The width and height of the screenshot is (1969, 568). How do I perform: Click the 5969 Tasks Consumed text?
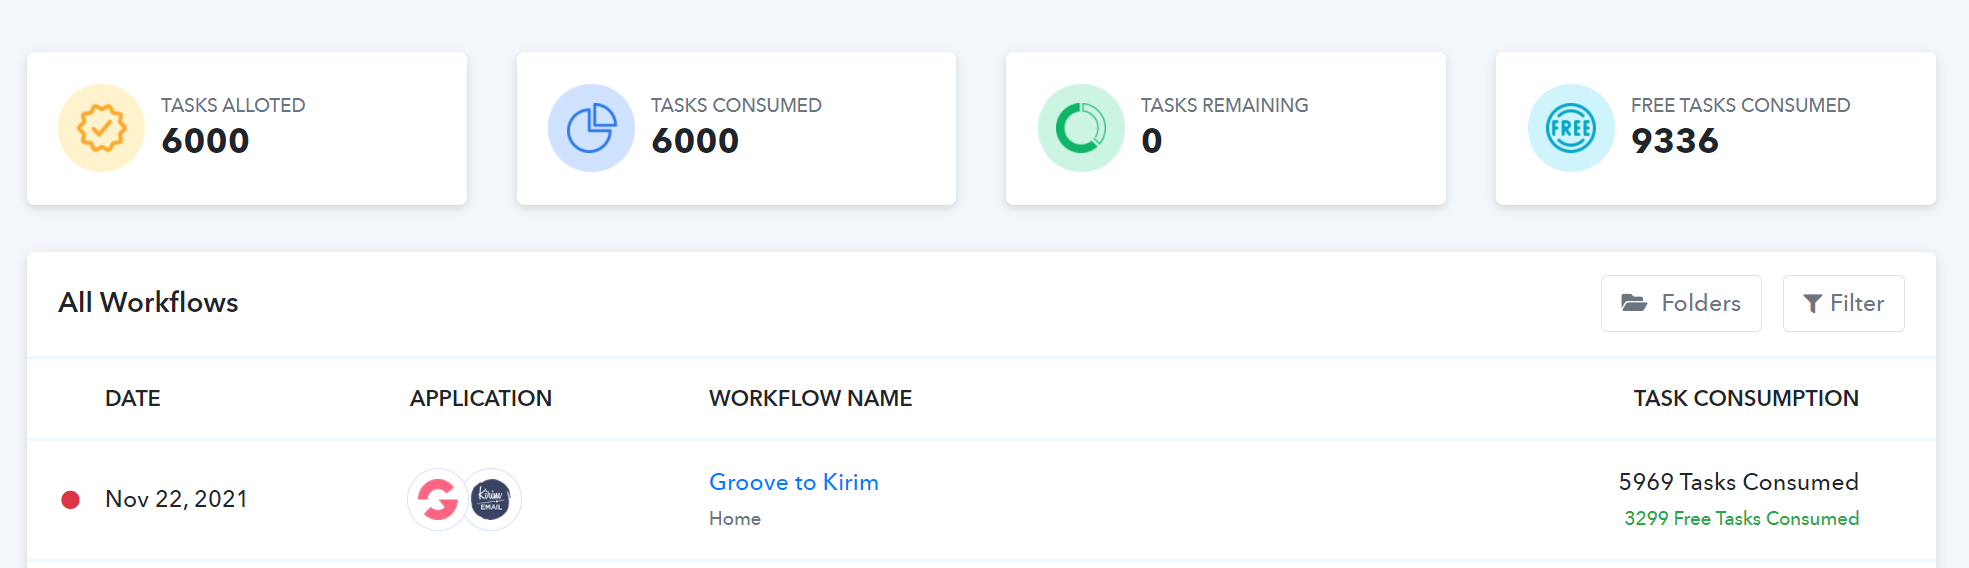[x=1738, y=482]
